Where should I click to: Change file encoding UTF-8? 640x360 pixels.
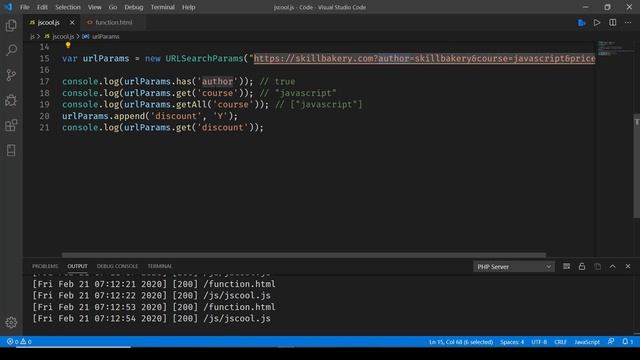pos(539,342)
